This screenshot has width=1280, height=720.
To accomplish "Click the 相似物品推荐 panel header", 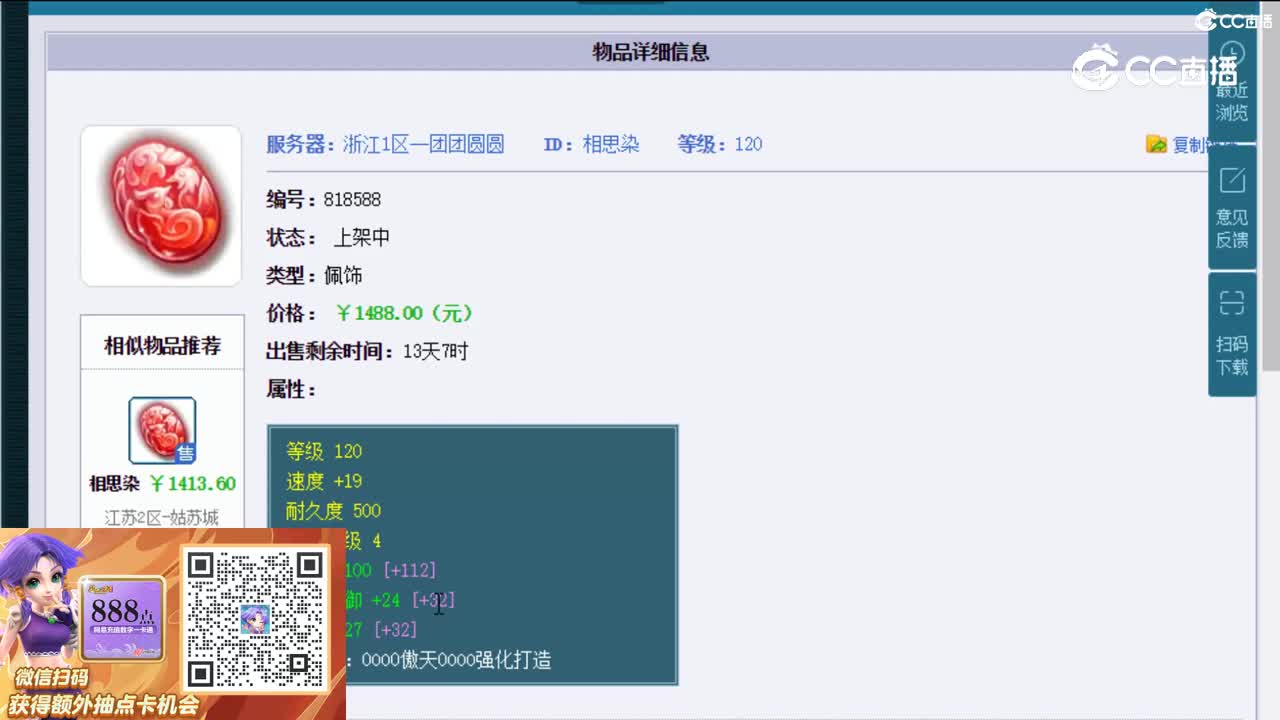I will (161, 343).
